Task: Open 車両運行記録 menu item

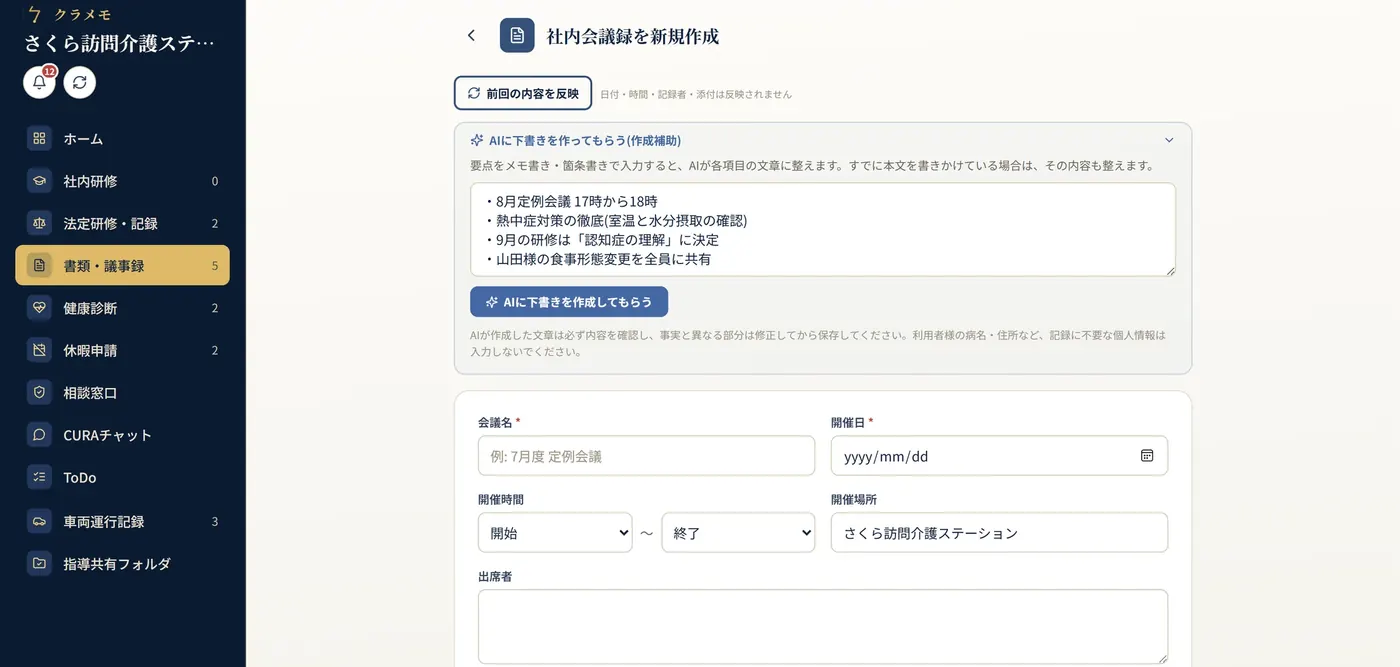Action: [x=122, y=521]
